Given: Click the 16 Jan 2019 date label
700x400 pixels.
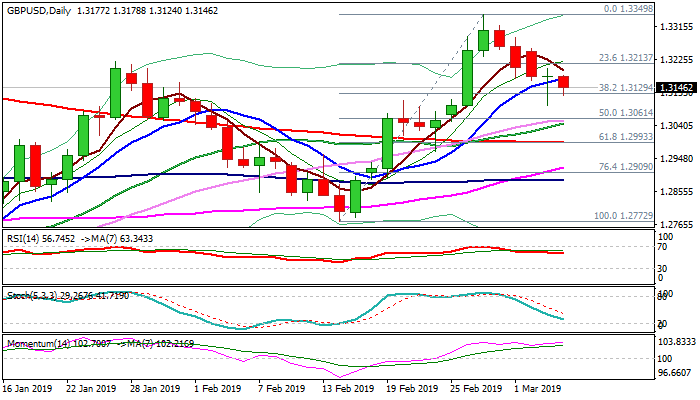Looking at the screenshot, I should click(29, 388).
